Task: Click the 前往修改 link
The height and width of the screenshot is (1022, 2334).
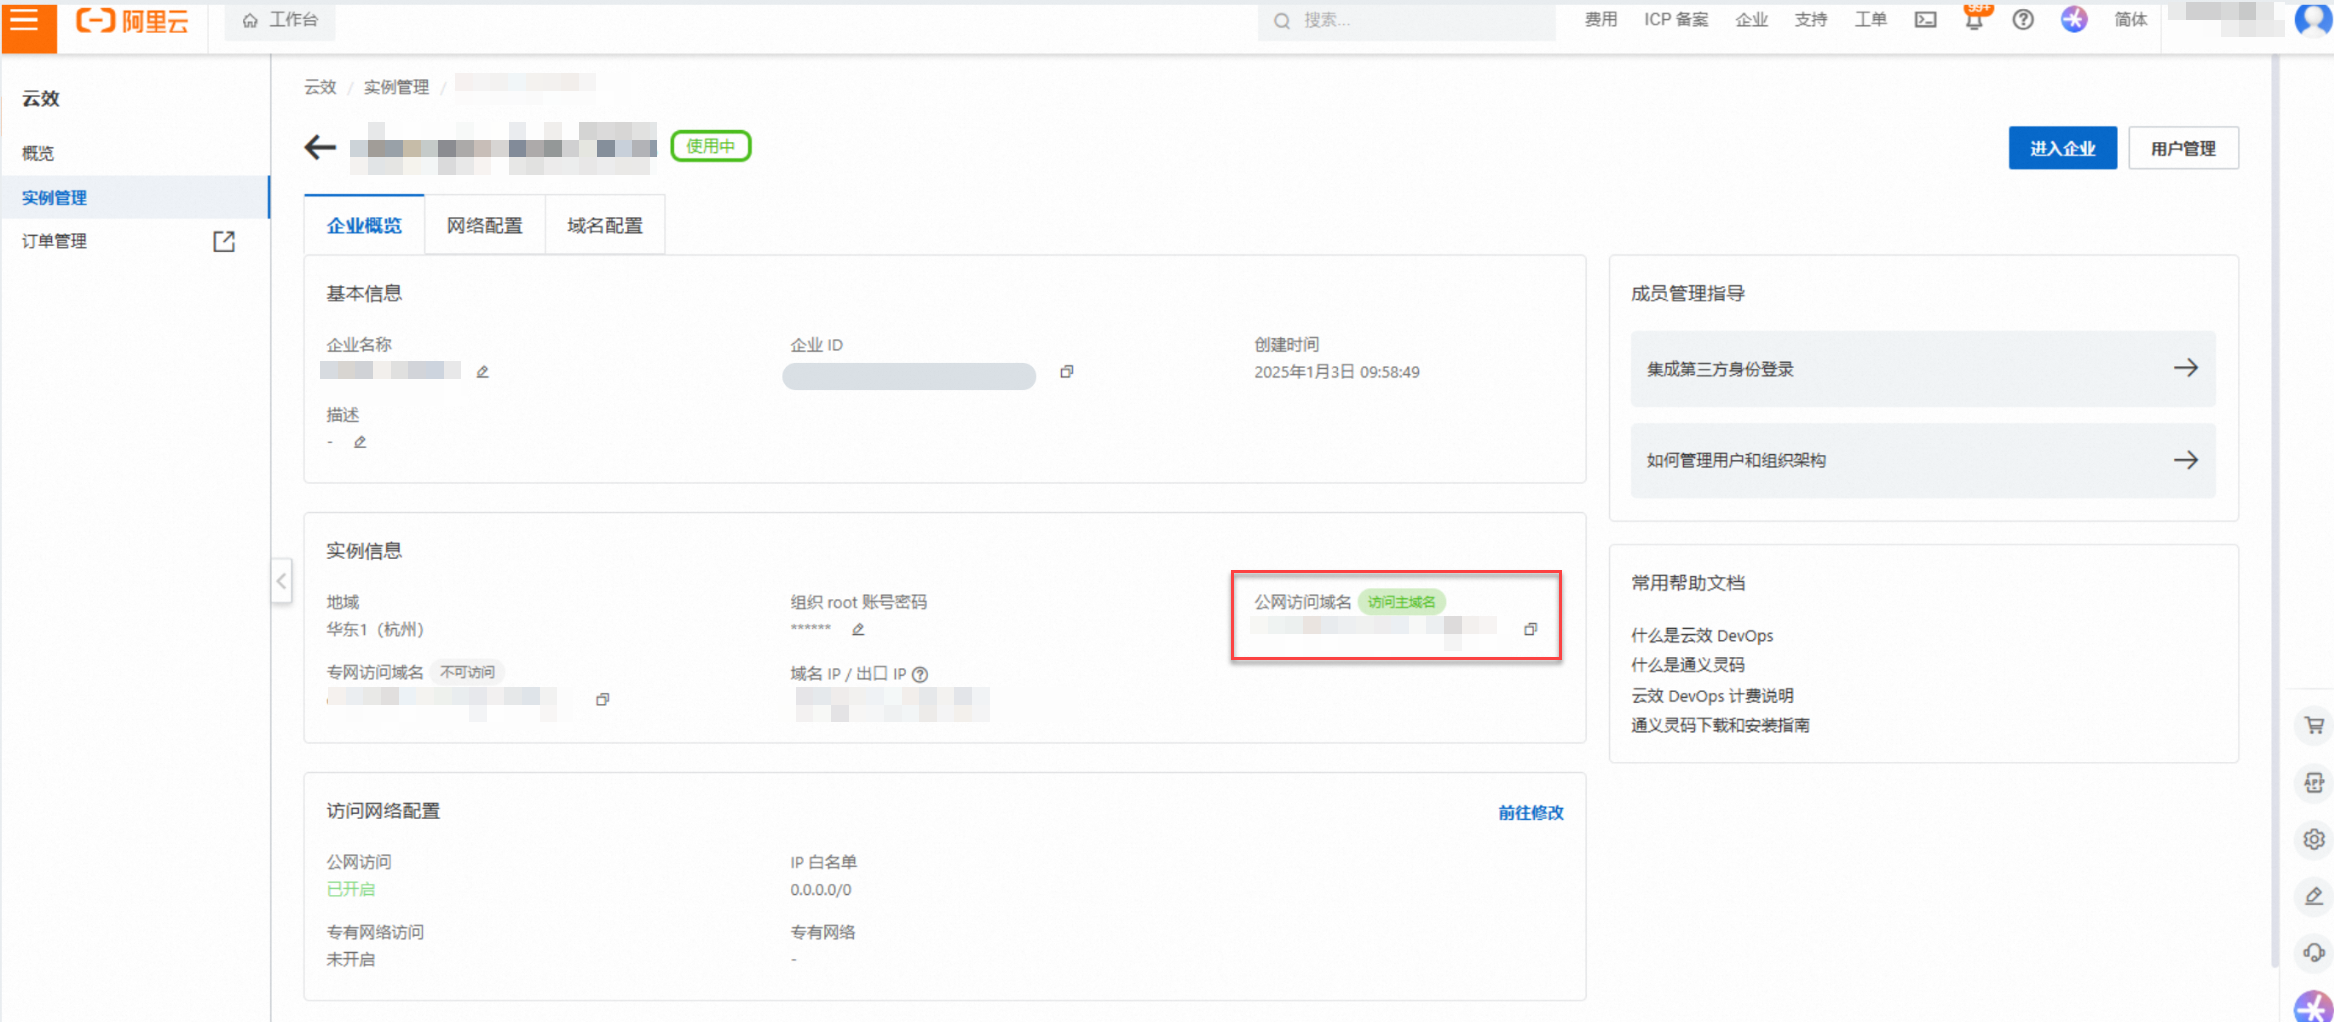Action: click(1531, 813)
